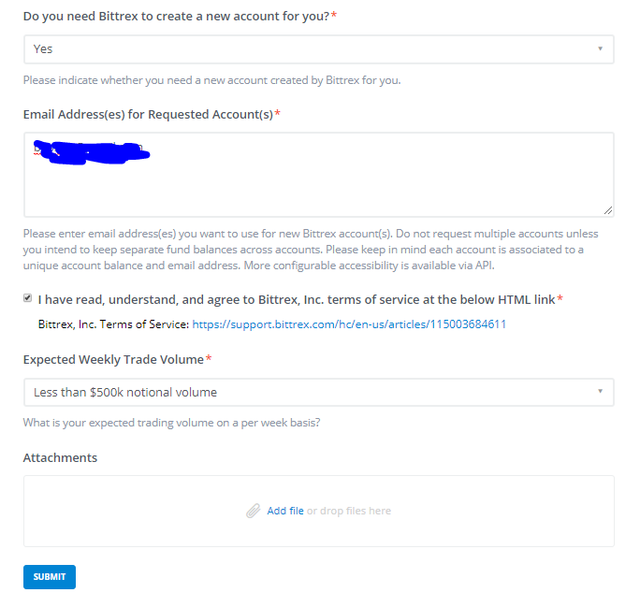The image size is (640, 604).
Task: Click the 'Add file' link
Action: [285, 511]
